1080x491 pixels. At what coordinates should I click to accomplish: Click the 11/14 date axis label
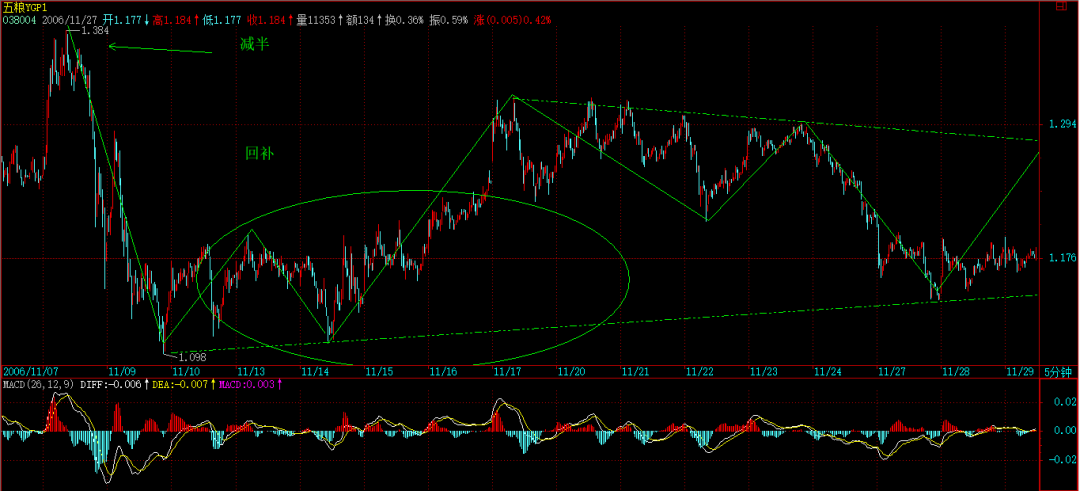[x=315, y=371]
